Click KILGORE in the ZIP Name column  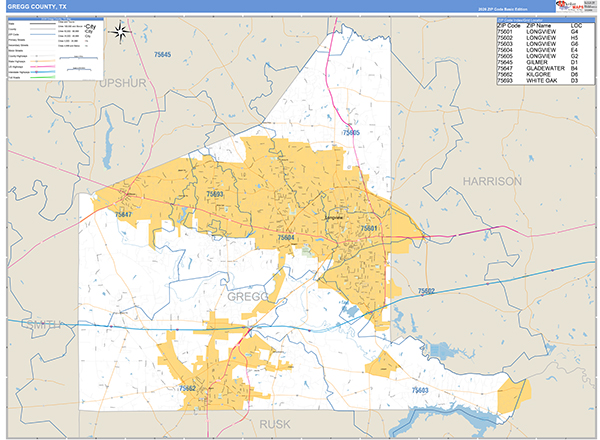click(x=538, y=75)
